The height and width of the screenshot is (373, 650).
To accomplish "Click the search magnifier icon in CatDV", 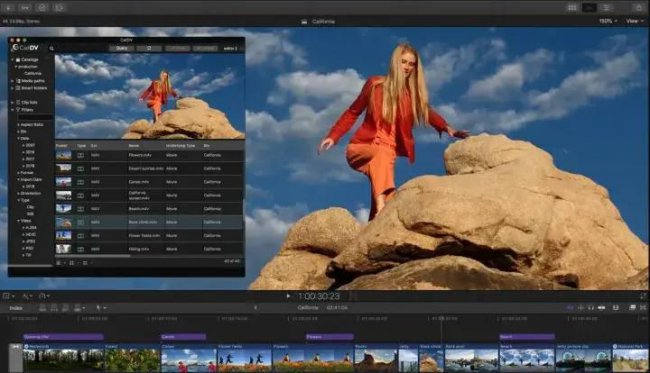I will tap(51, 48).
